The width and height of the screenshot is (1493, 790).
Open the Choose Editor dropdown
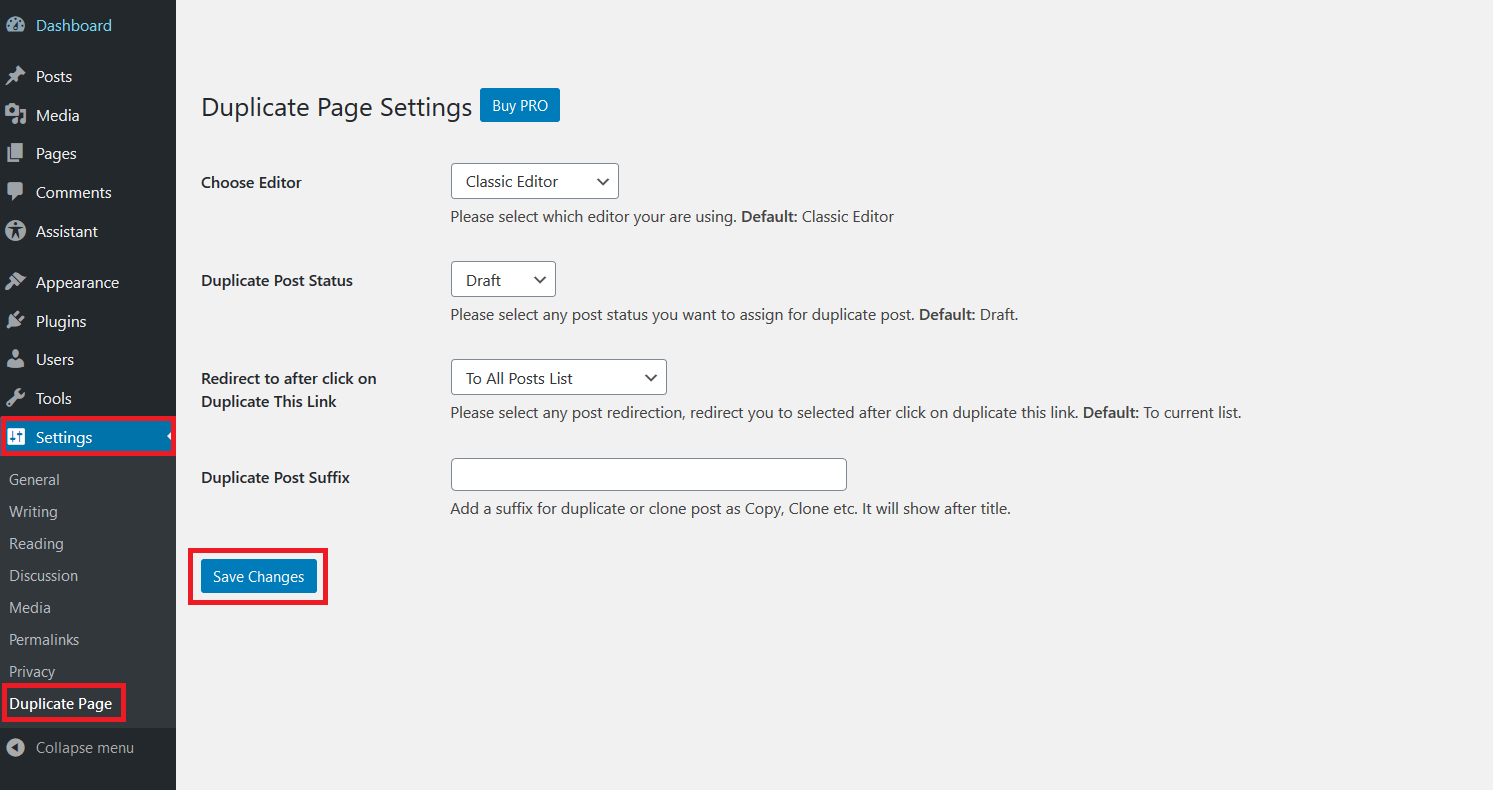[535, 181]
